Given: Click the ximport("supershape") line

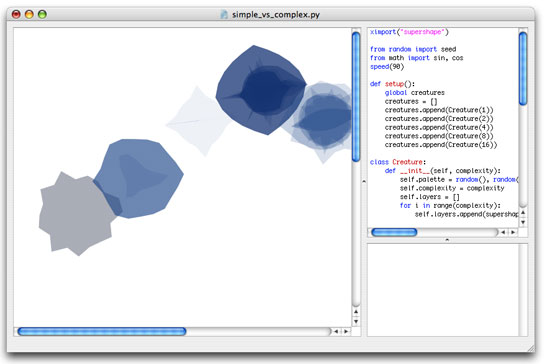Looking at the screenshot, I should click(409, 32).
